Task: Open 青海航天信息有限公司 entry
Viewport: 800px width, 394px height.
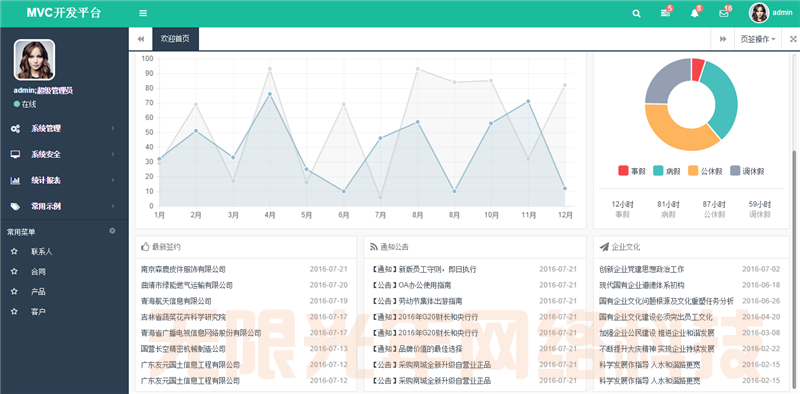Action: coord(176,301)
